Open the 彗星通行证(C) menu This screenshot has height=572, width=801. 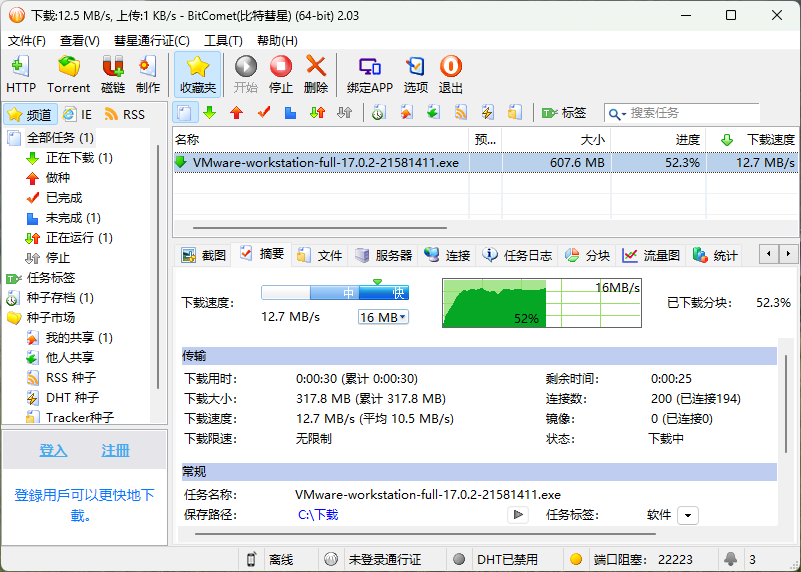coord(151,41)
